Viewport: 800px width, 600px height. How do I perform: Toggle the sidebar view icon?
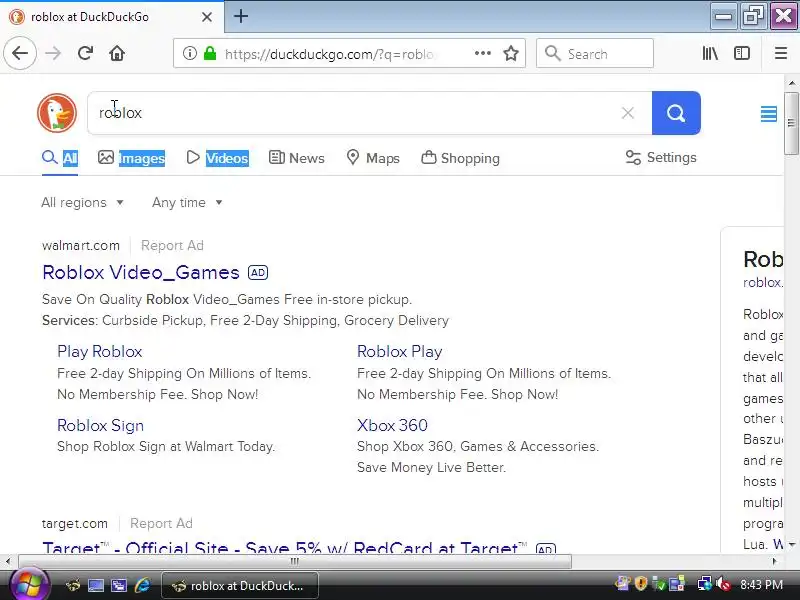742,53
